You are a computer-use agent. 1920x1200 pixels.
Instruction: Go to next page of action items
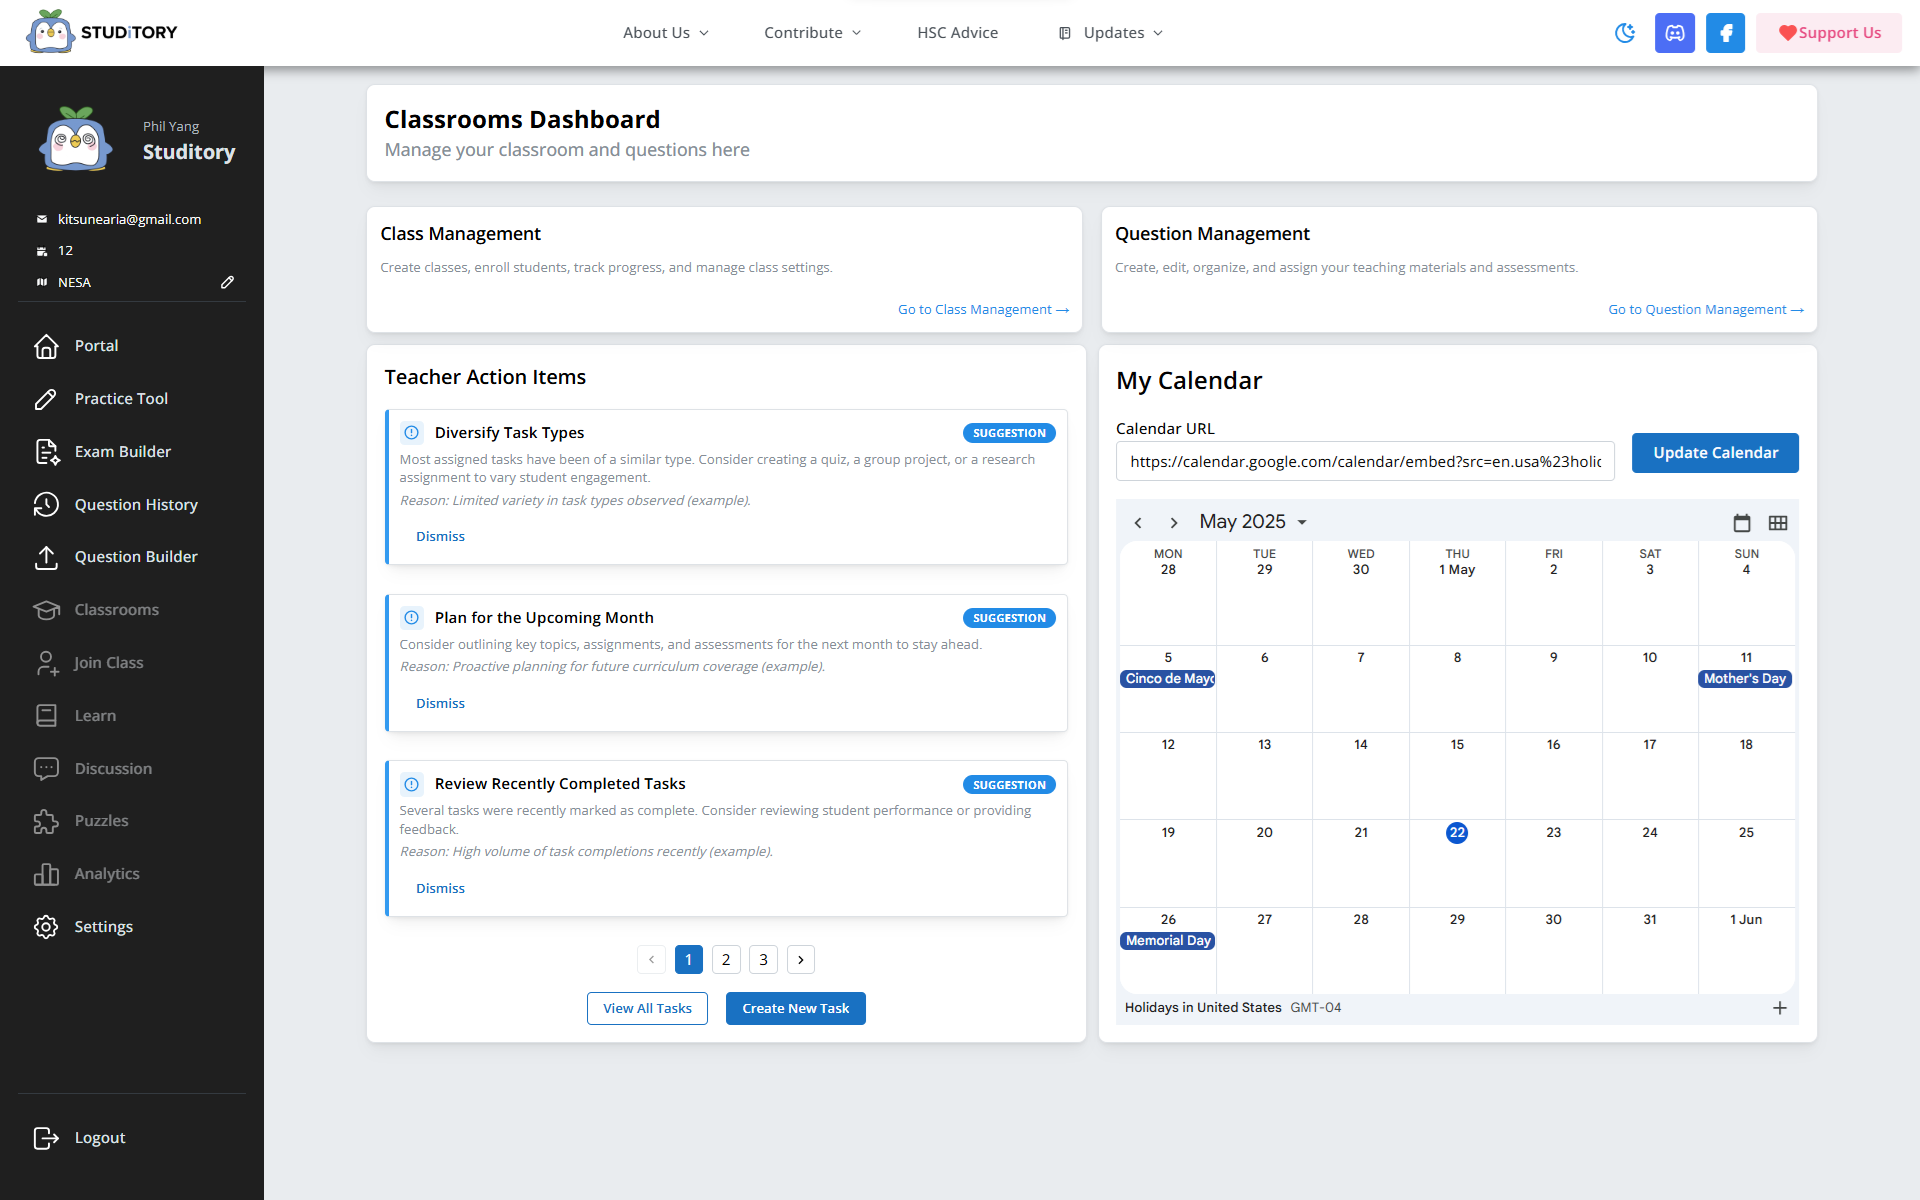point(801,960)
